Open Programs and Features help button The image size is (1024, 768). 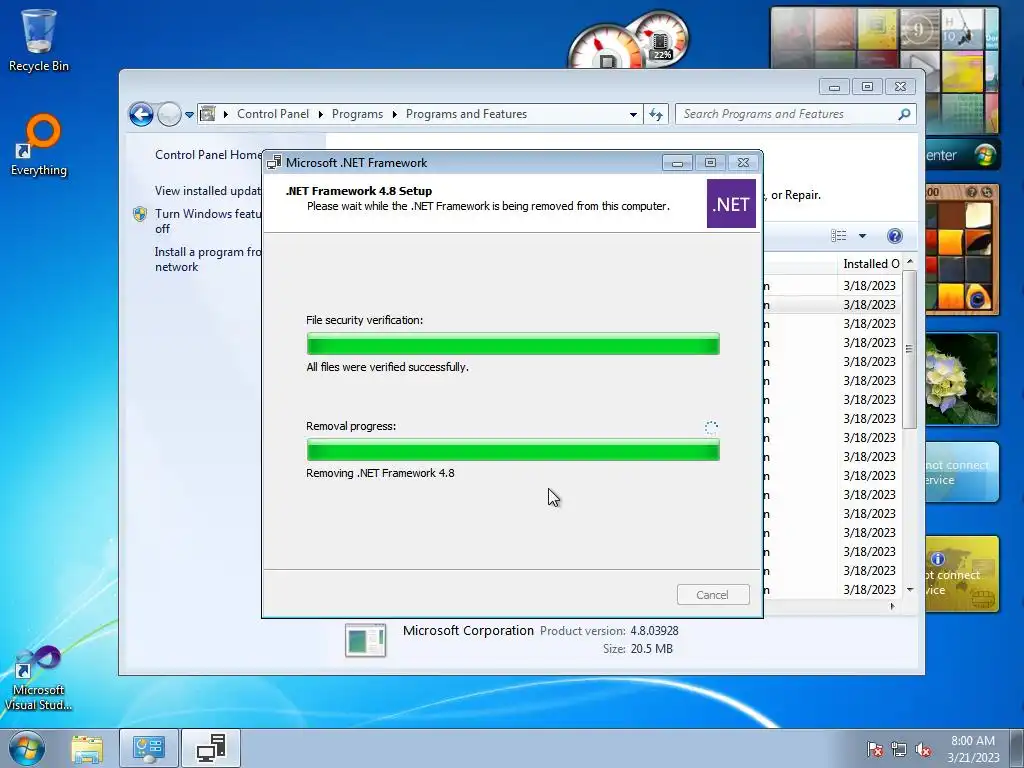pyautogui.click(x=895, y=236)
